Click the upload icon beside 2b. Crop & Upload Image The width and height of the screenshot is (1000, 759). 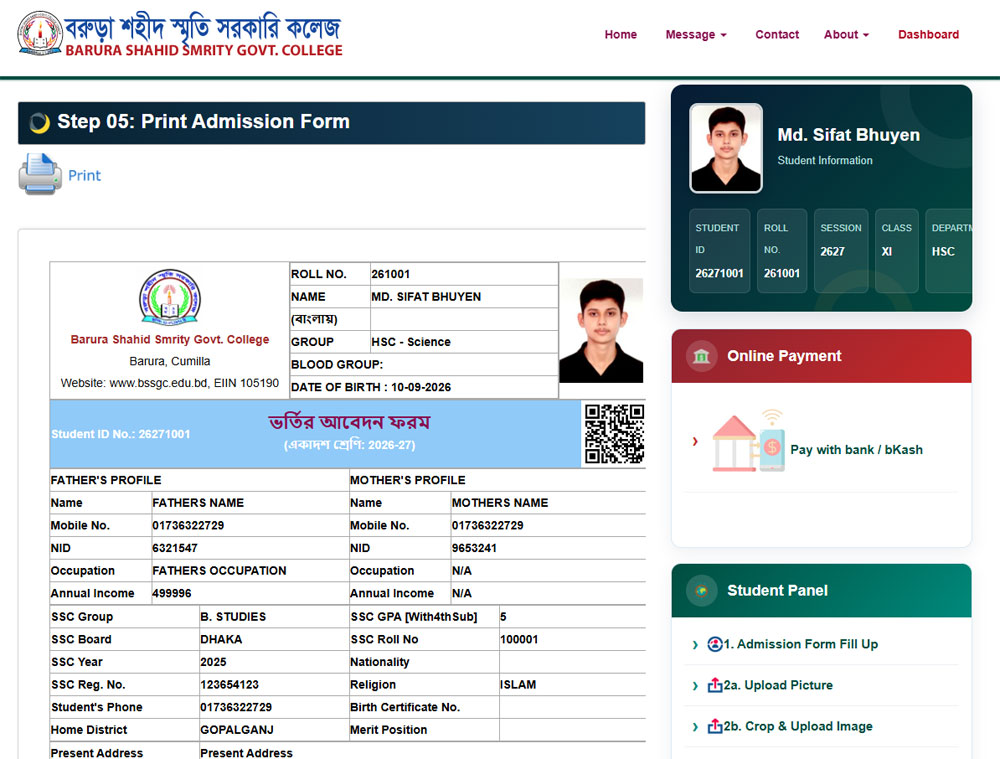point(715,726)
